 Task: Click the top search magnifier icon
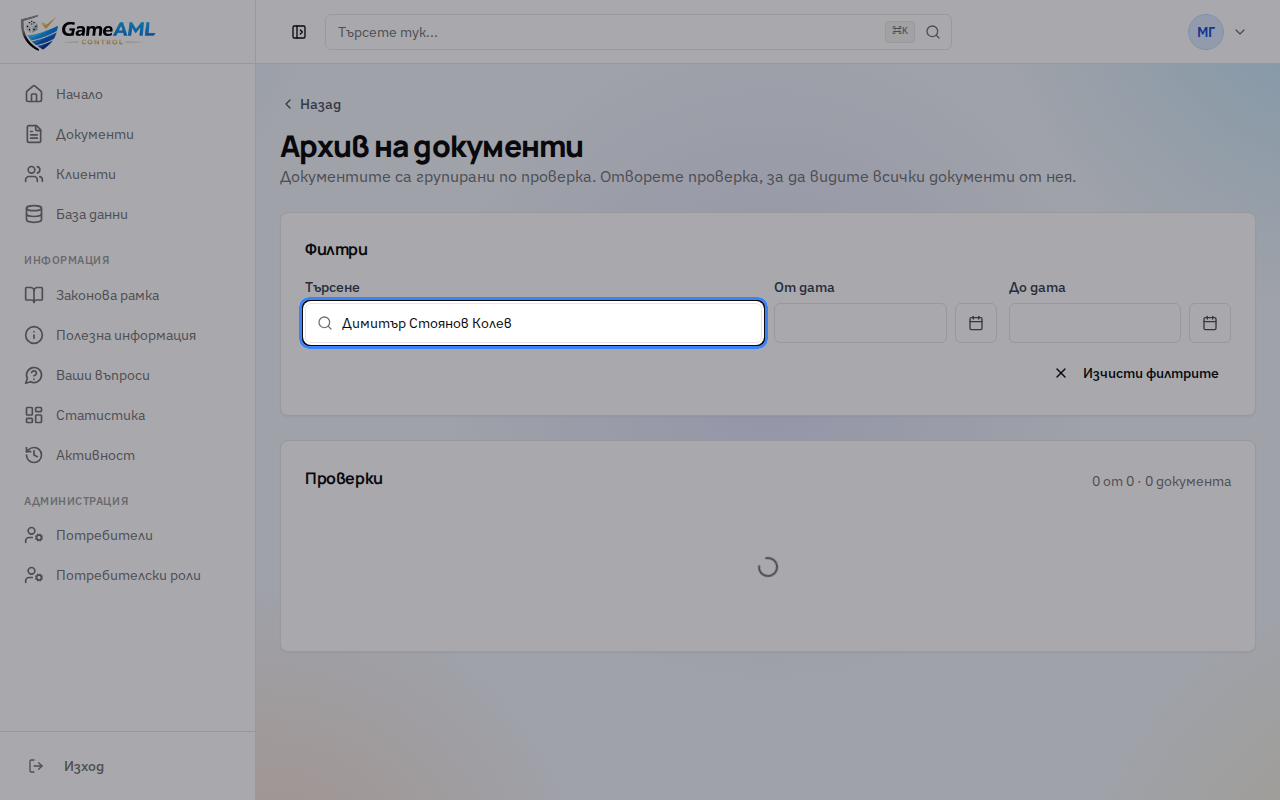933,32
